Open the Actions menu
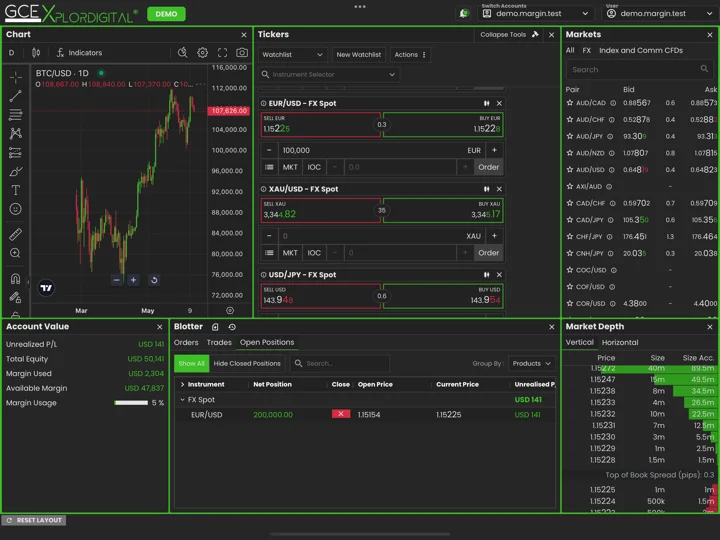 point(410,55)
